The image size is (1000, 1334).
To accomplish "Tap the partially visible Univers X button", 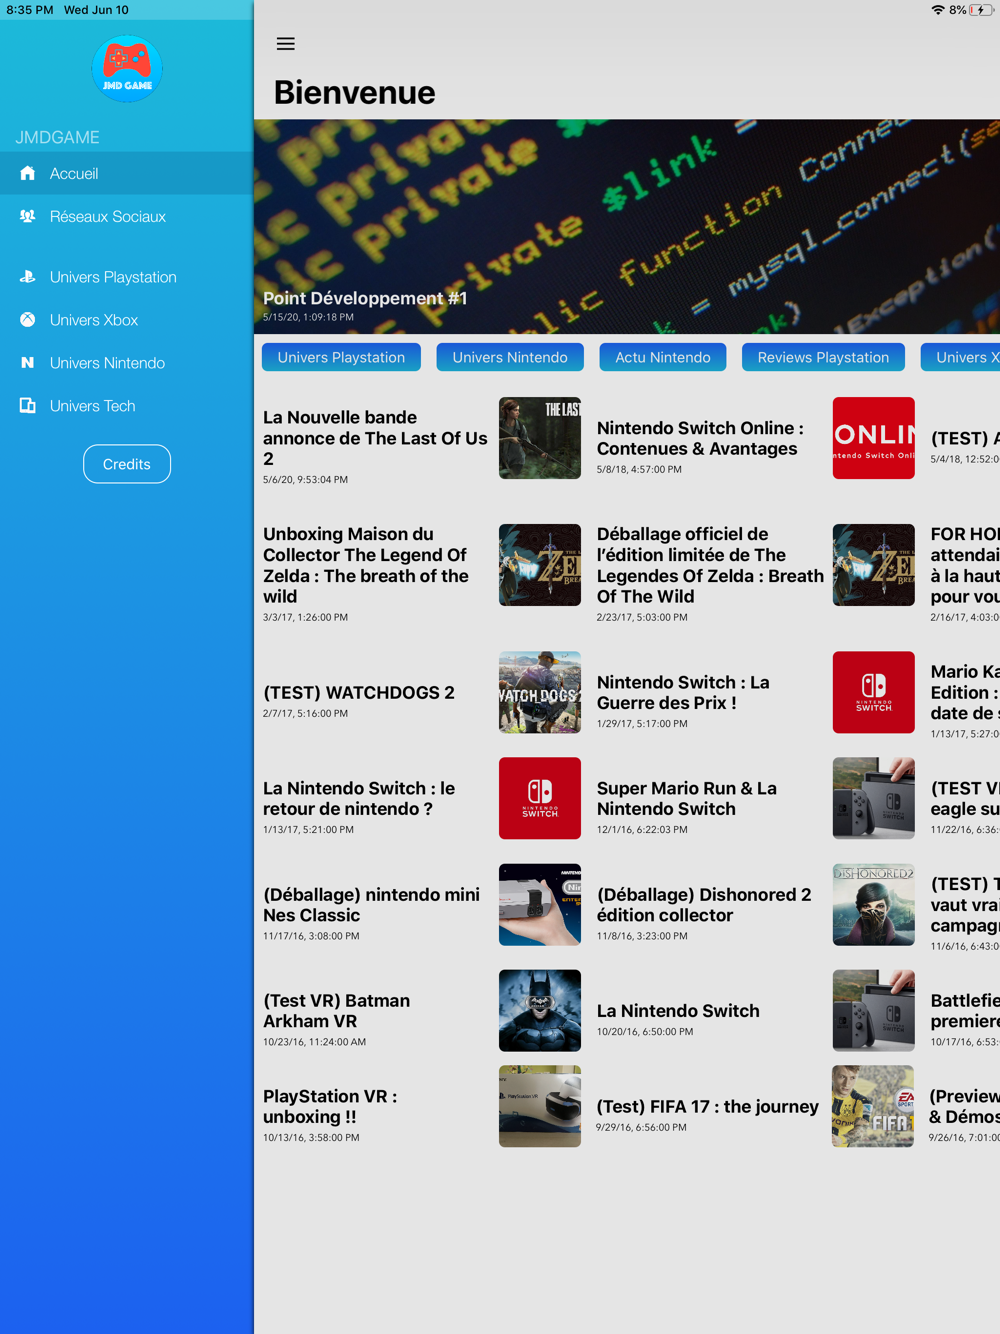I will point(960,357).
